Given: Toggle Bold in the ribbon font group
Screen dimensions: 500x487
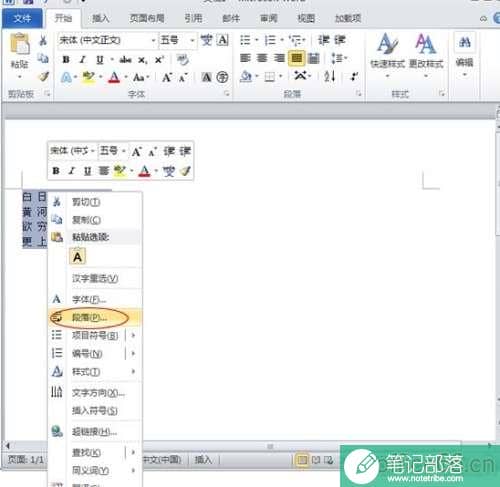Looking at the screenshot, I should [66, 60].
